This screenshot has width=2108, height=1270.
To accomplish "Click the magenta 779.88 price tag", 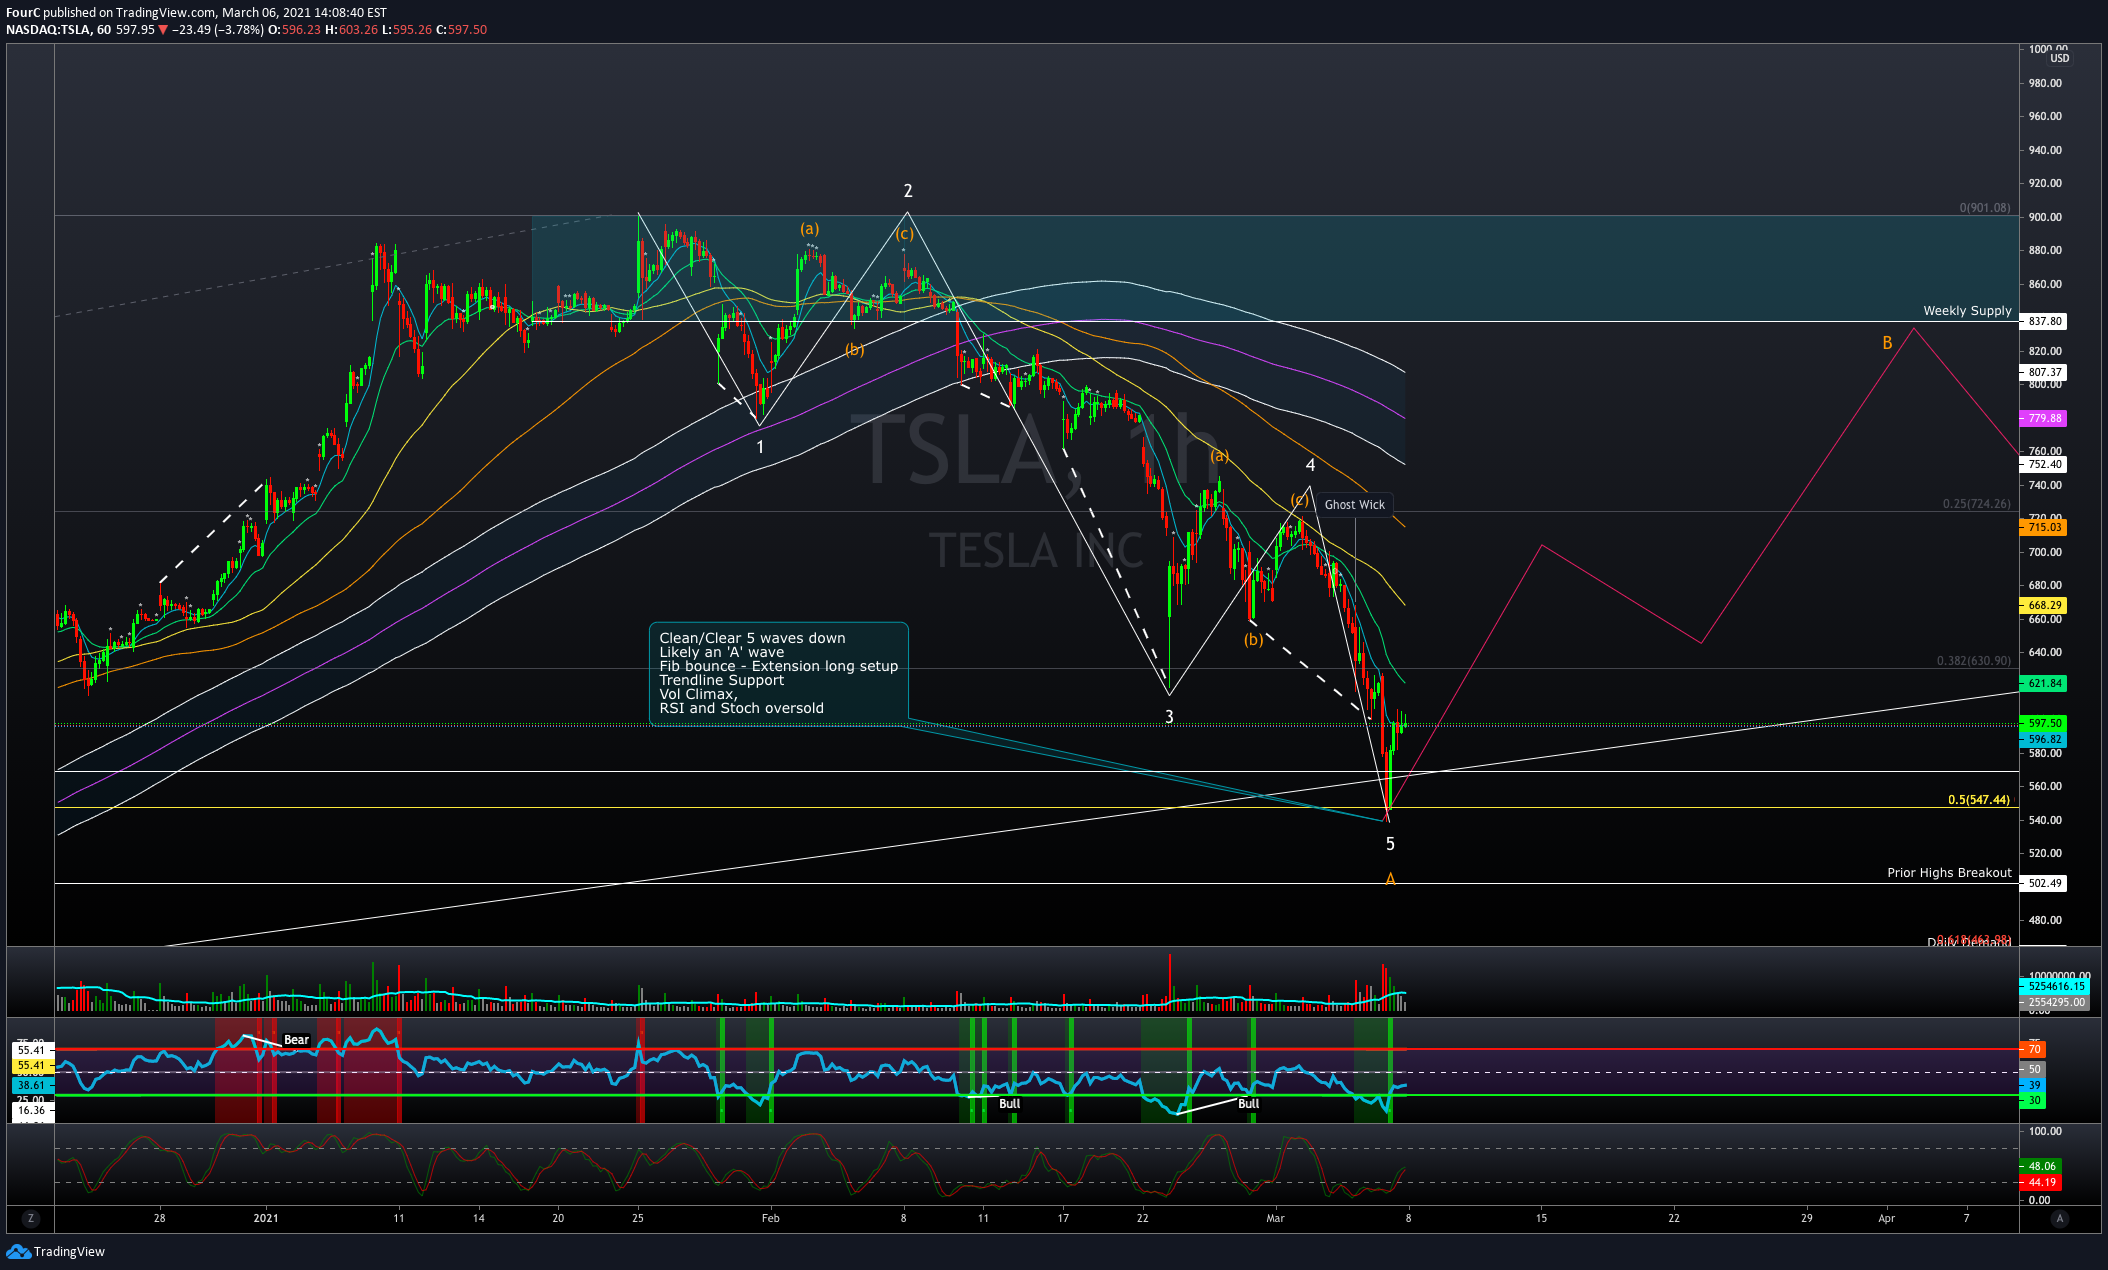I will tap(2044, 418).
